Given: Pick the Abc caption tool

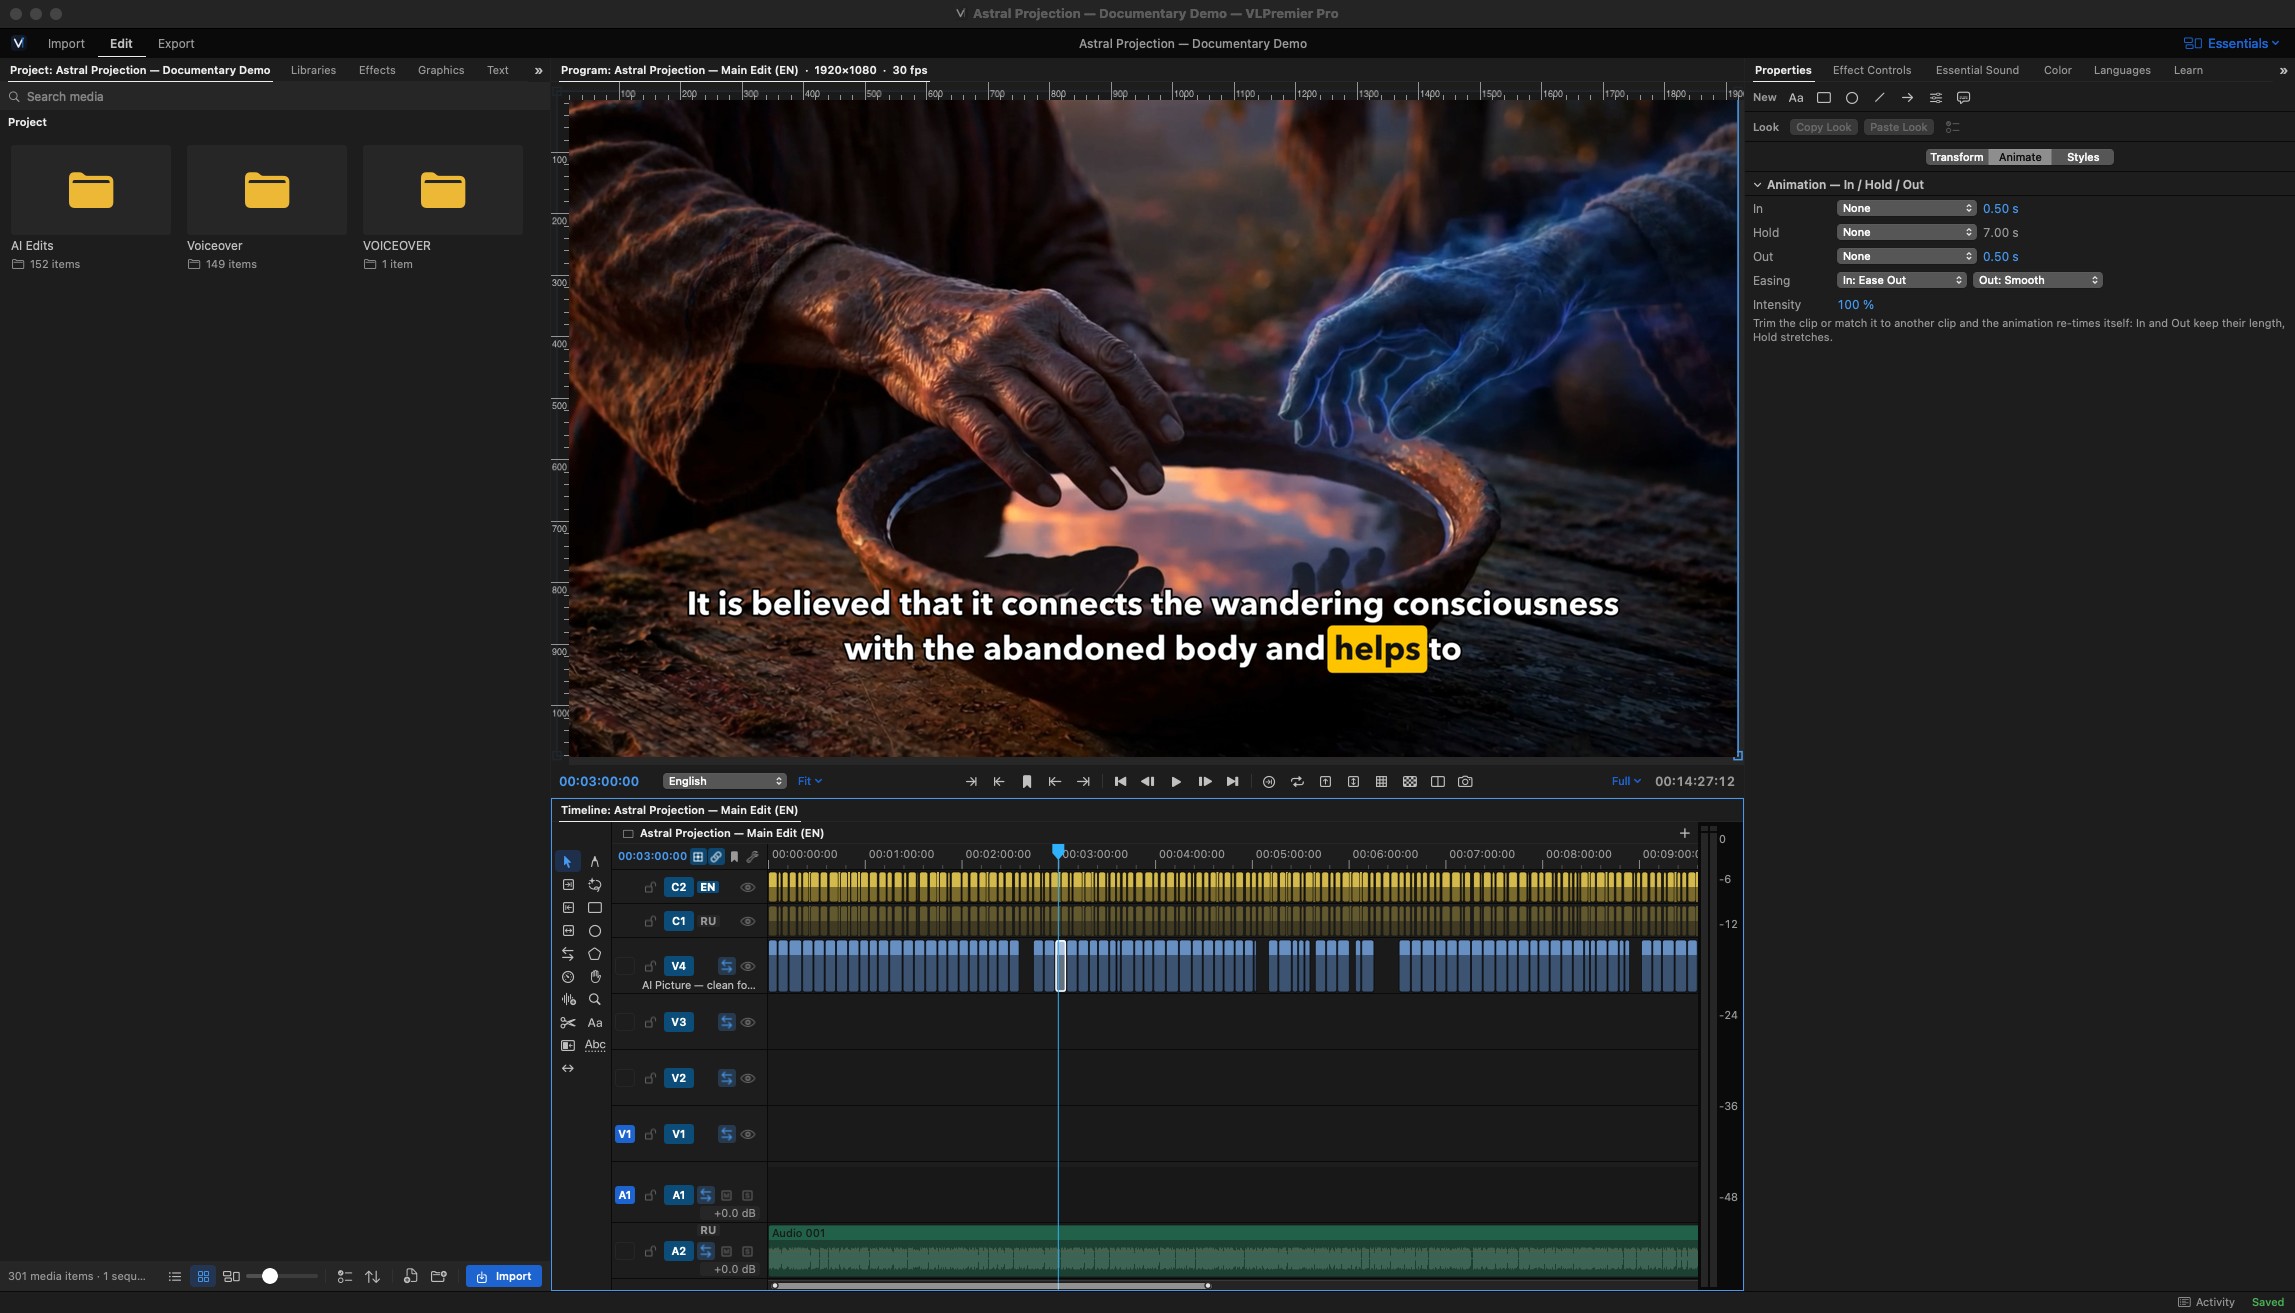Looking at the screenshot, I should pyautogui.click(x=595, y=1045).
